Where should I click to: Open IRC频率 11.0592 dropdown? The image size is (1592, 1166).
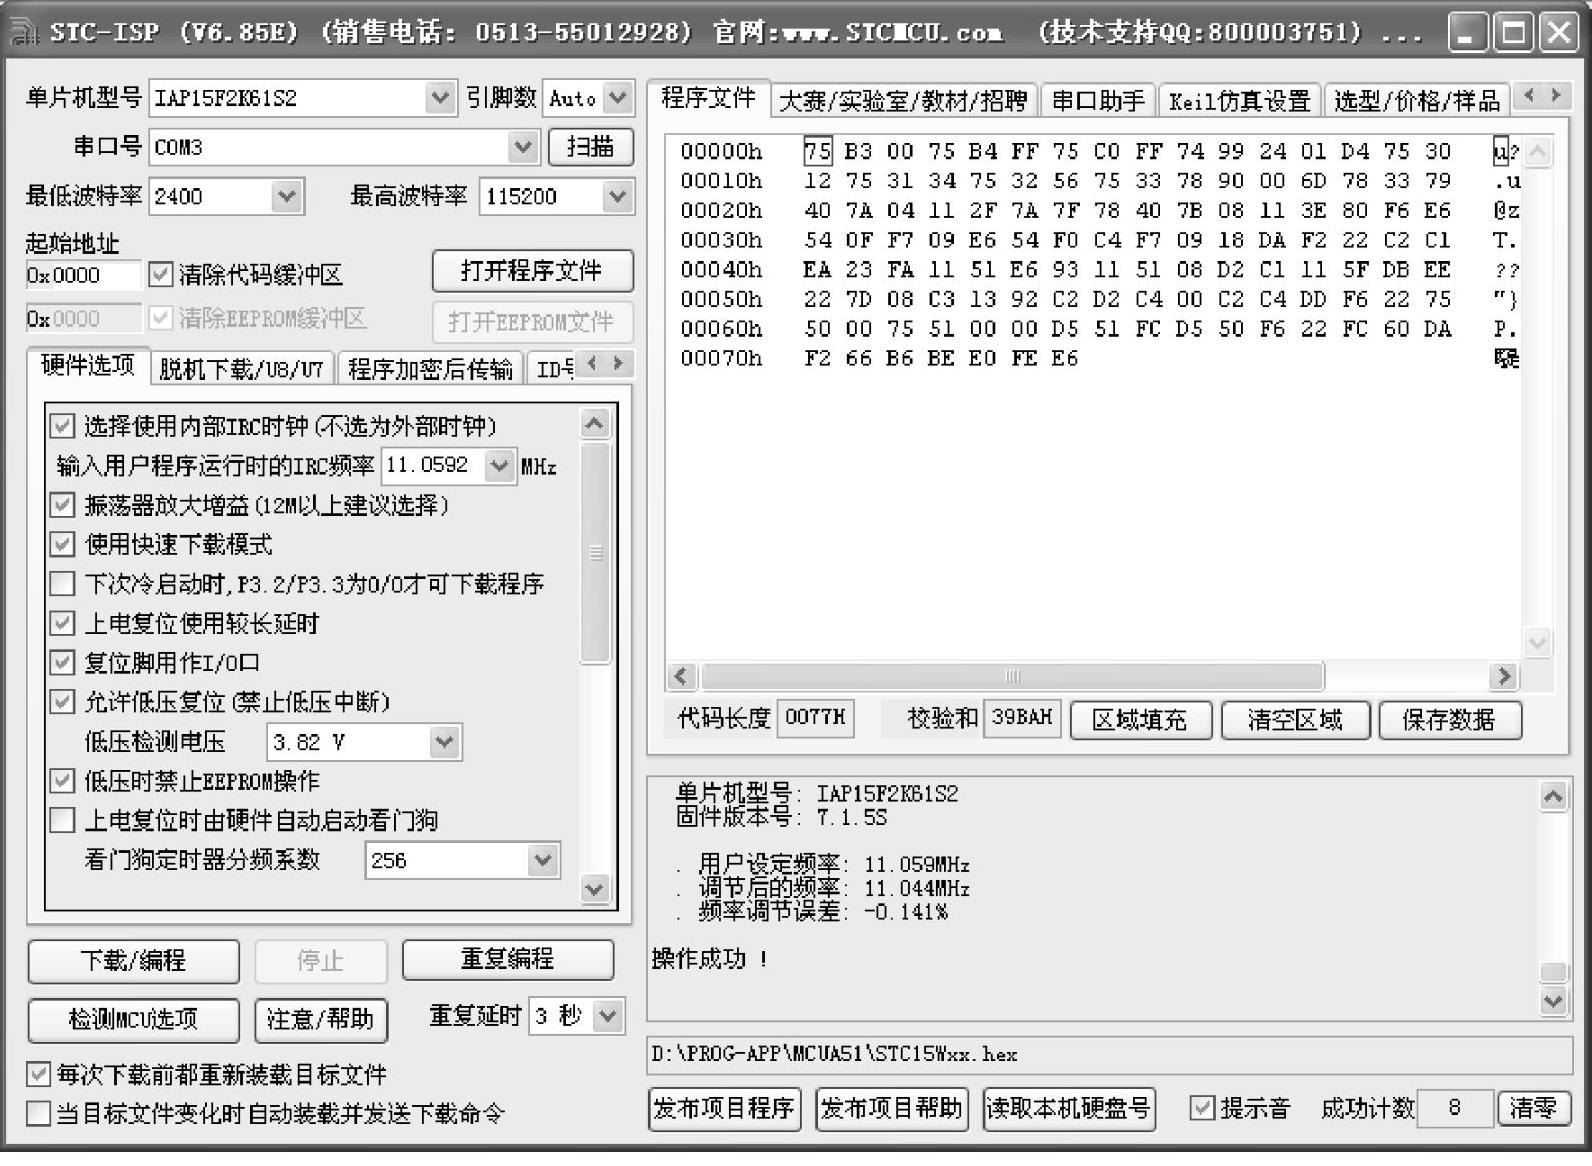[x=499, y=466]
